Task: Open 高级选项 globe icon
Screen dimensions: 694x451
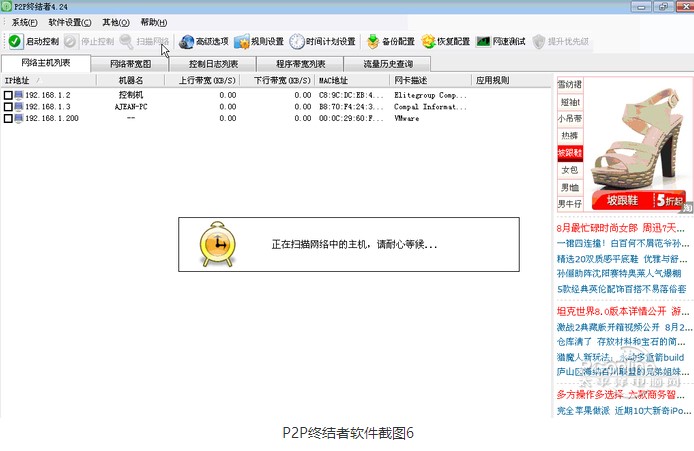Action: [x=186, y=42]
